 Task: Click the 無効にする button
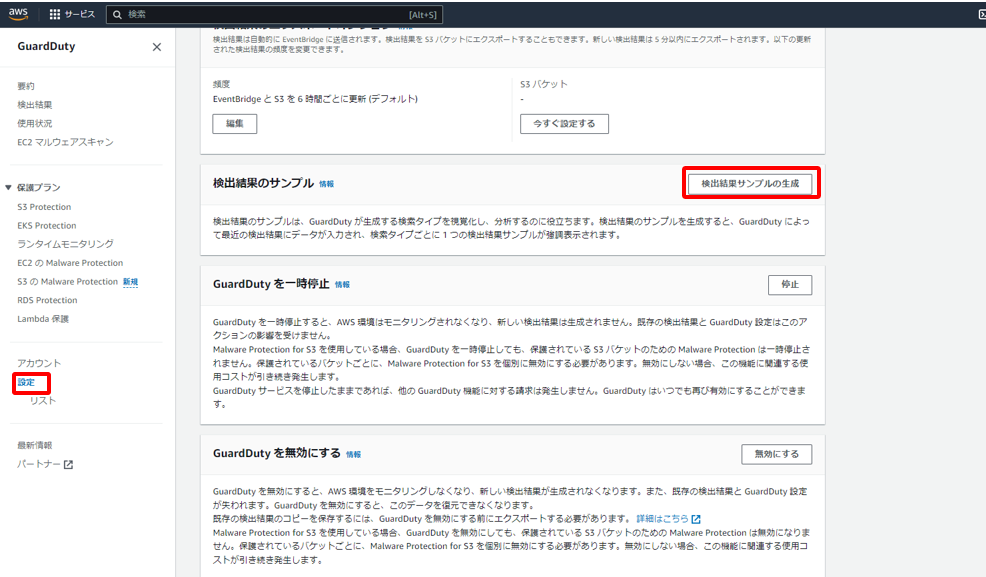pos(777,454)
